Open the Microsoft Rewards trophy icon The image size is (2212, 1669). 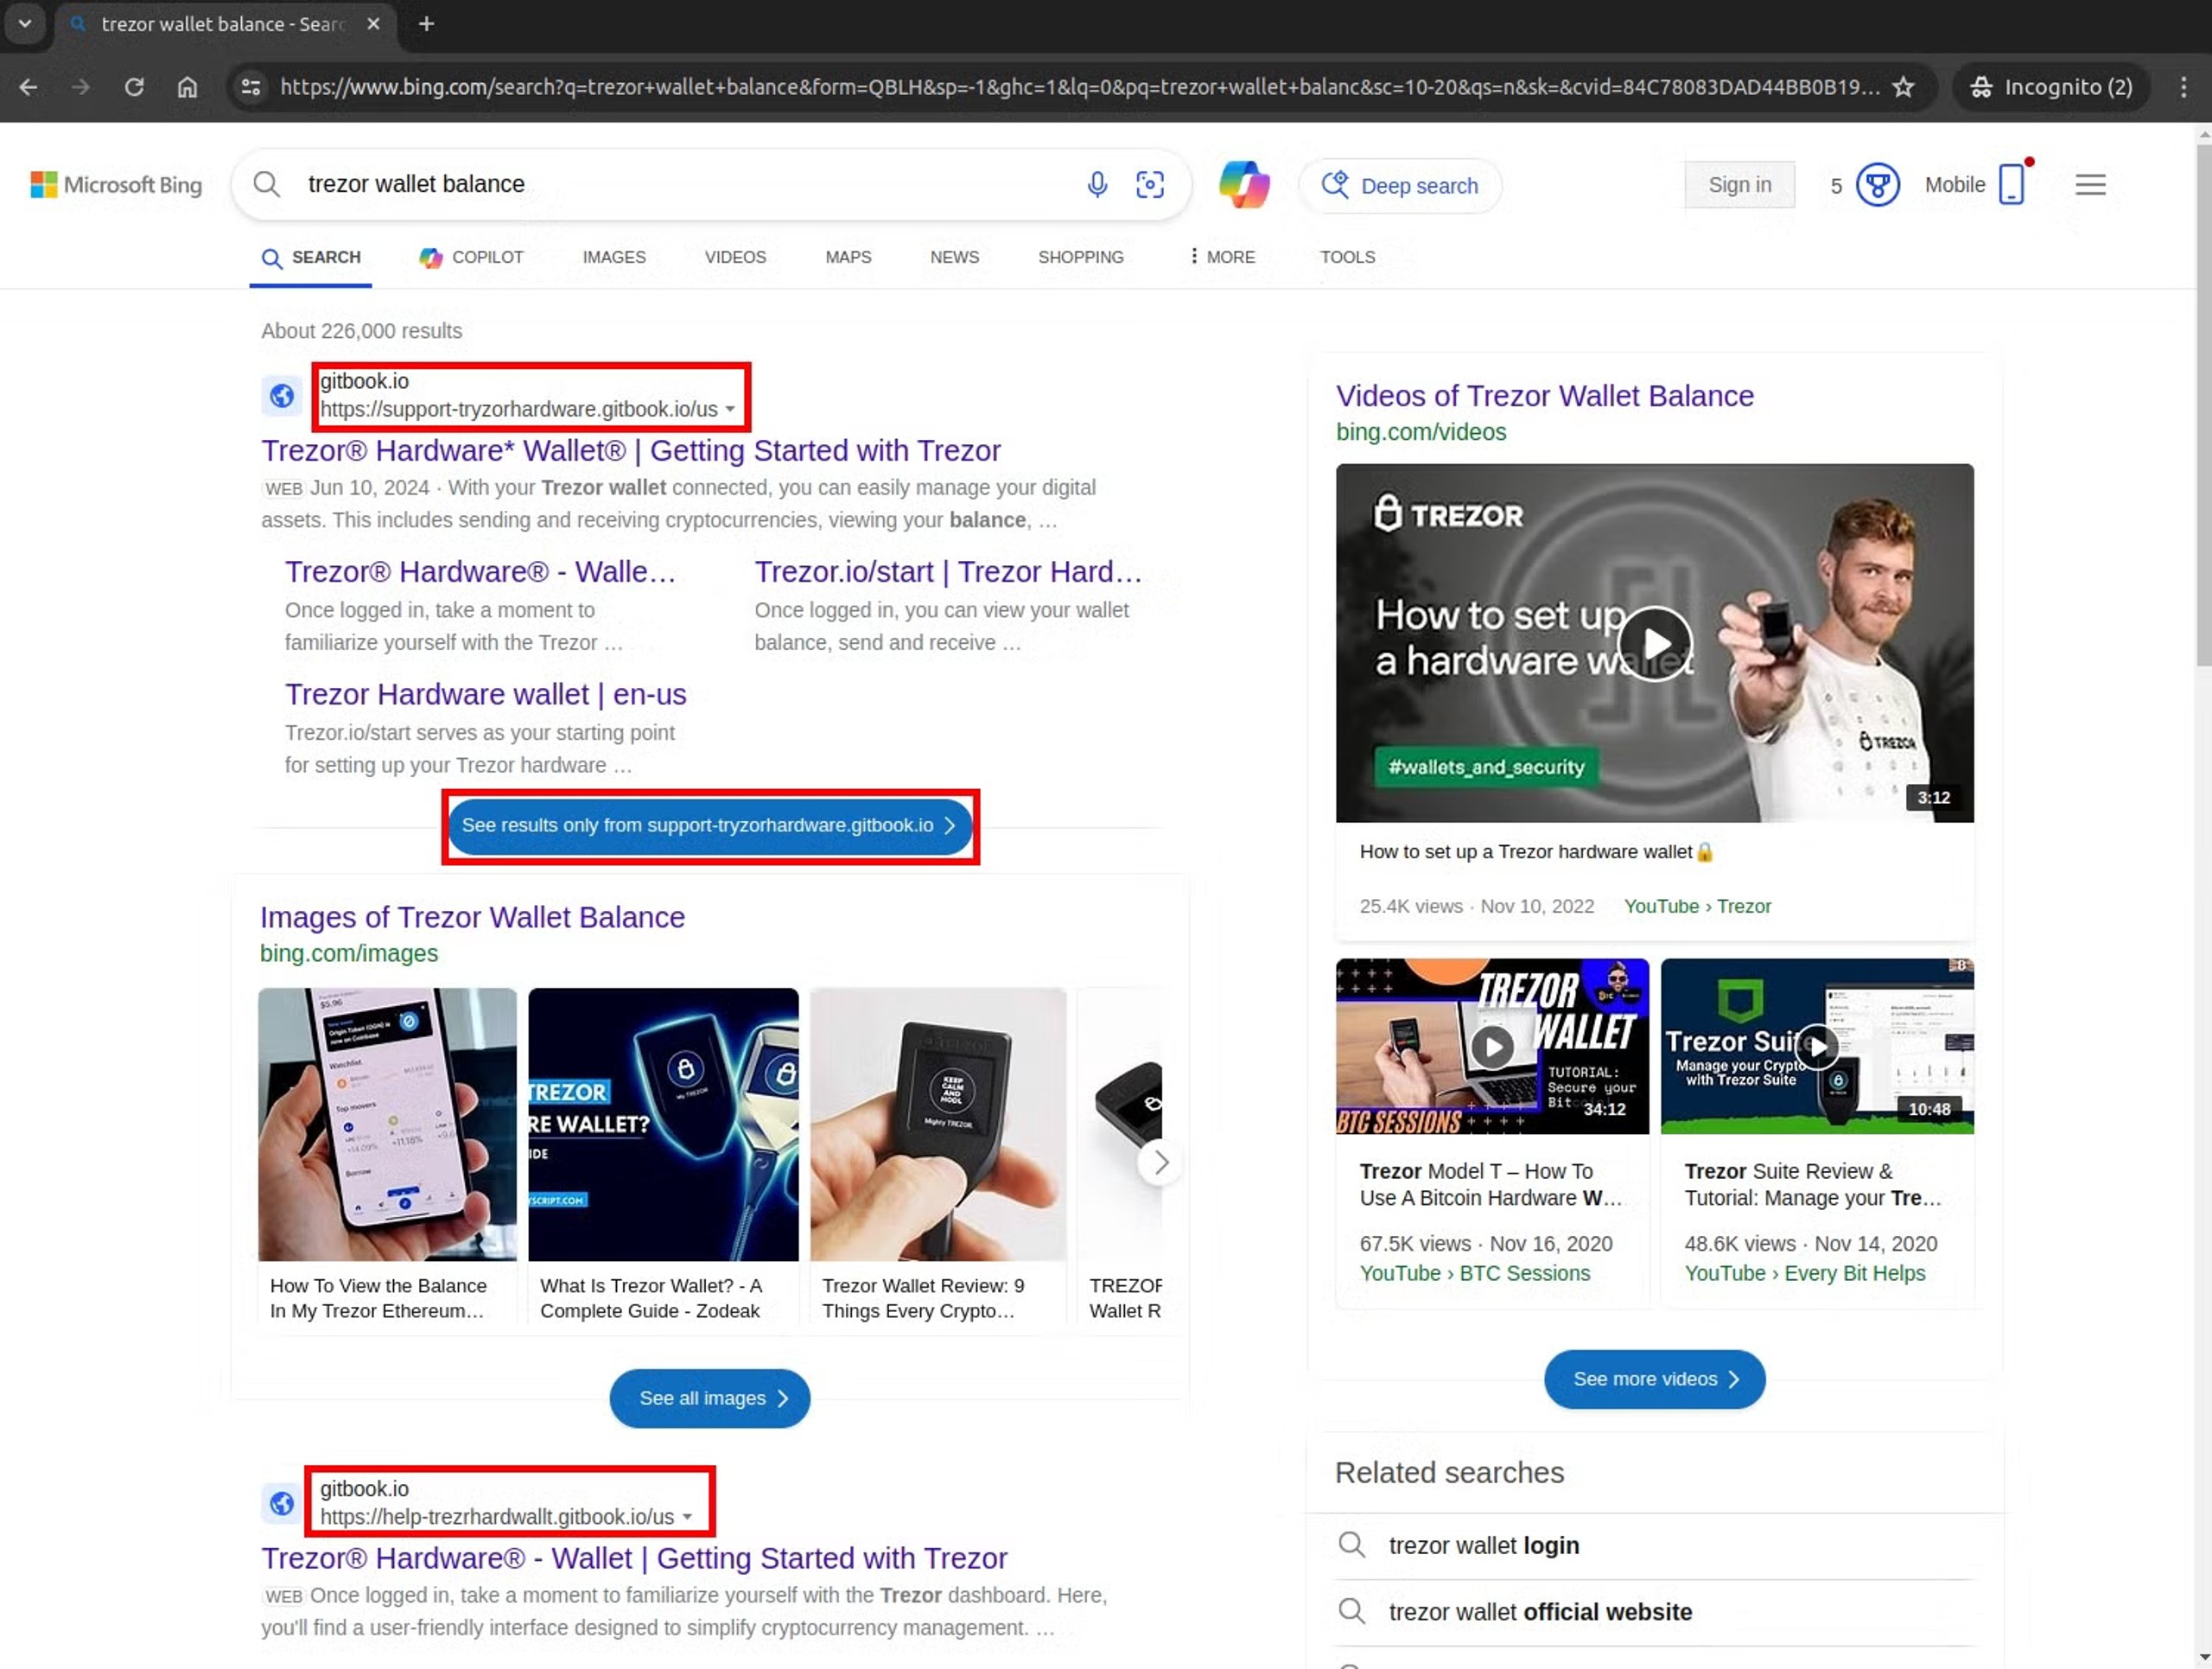tap(1877, 185)
